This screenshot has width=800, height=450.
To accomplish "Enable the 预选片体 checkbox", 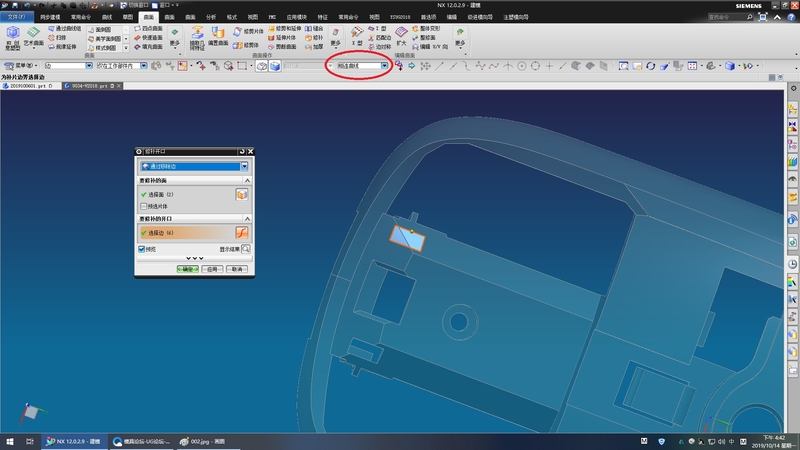I will pos(144,206).
